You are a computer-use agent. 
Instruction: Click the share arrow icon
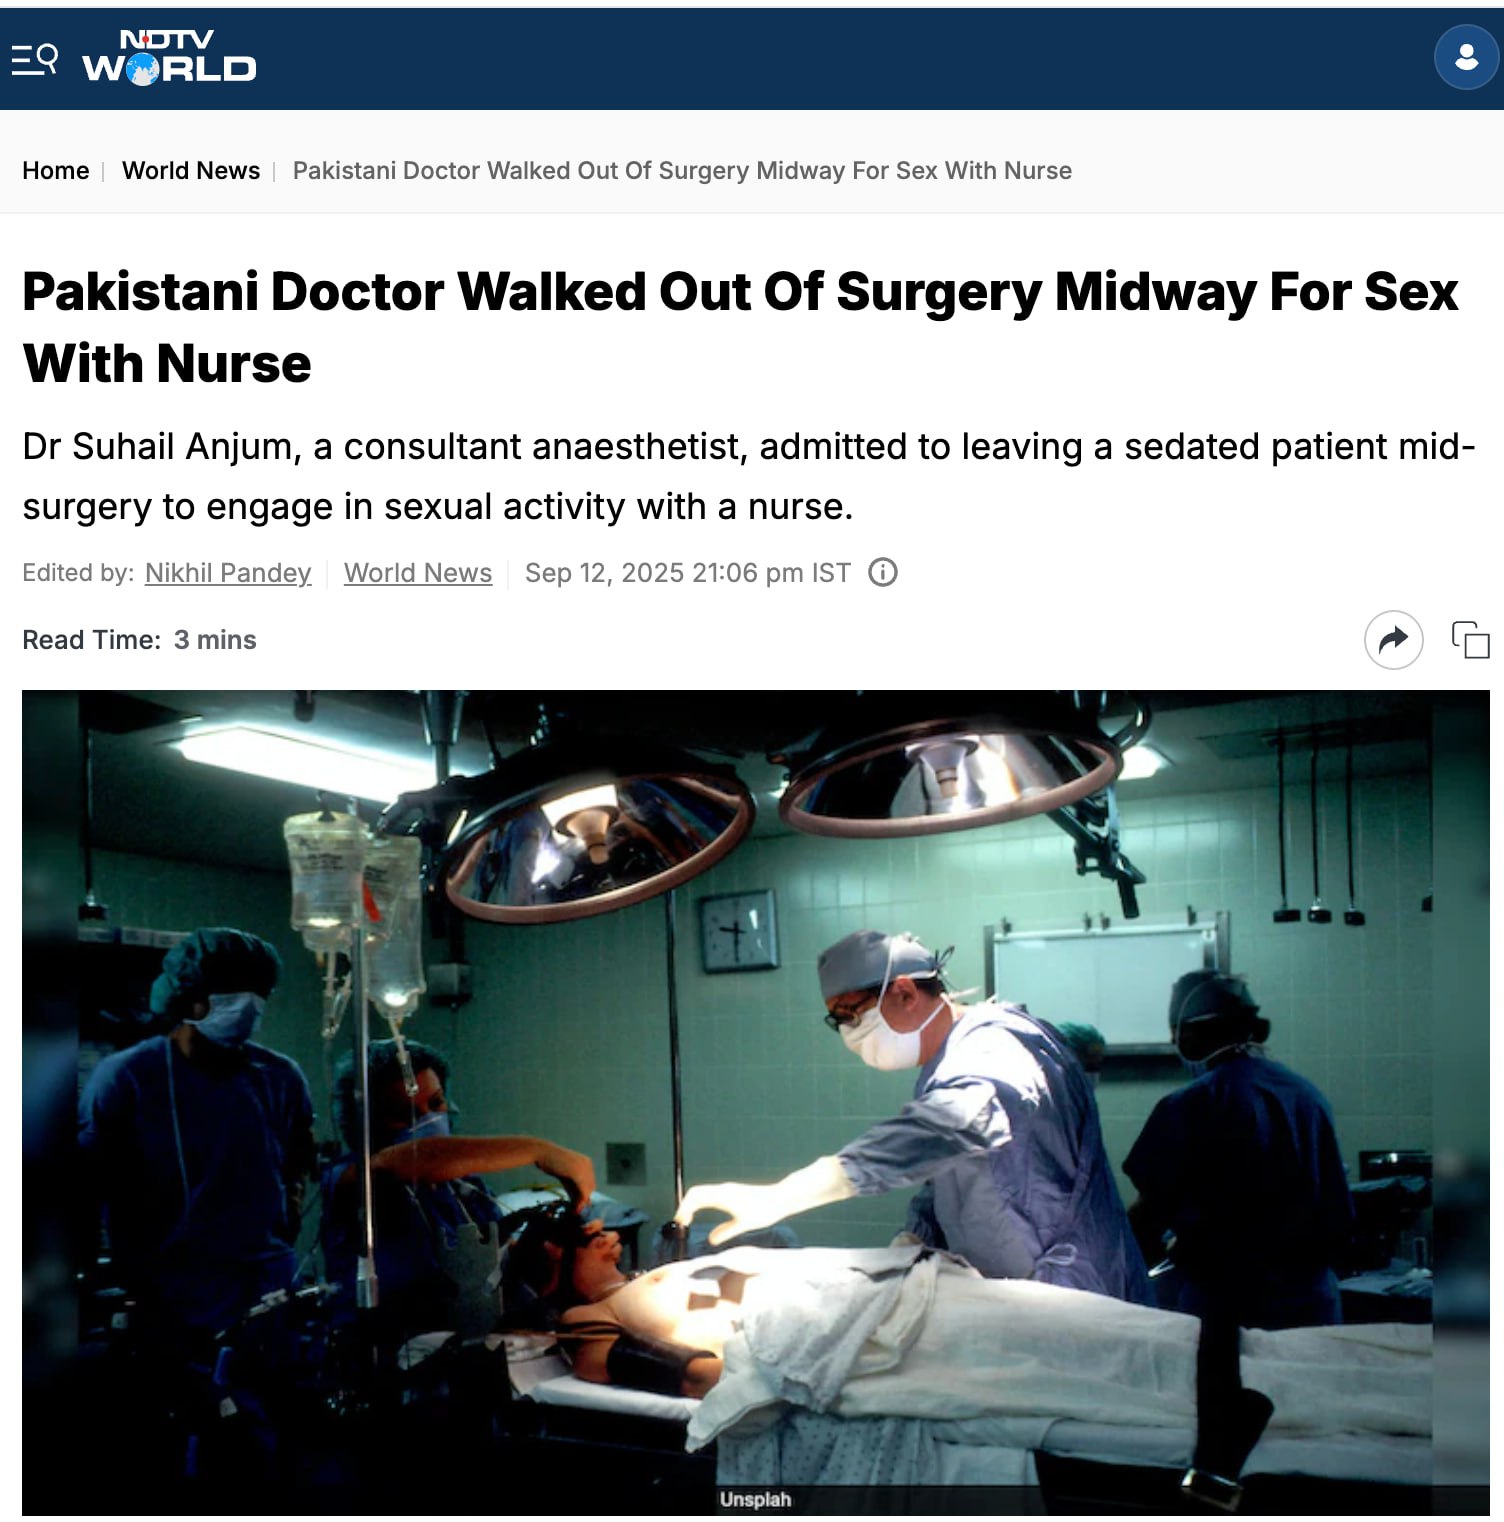[x=1393, y=639]
